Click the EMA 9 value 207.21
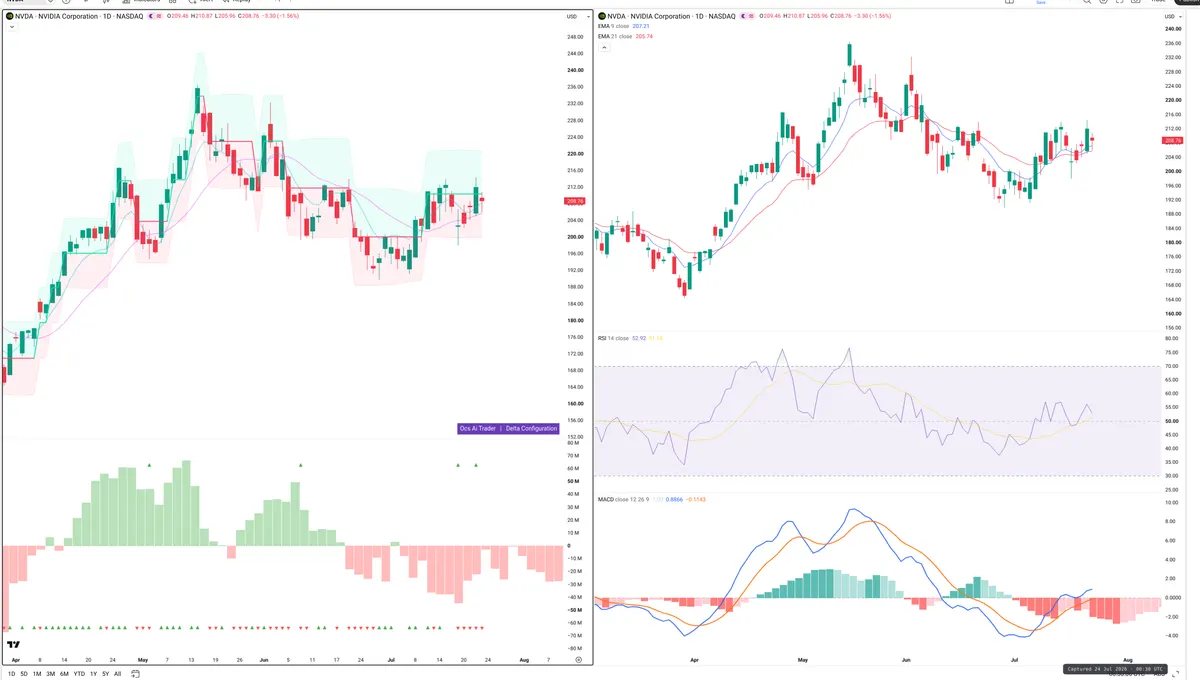 [641, 26]
